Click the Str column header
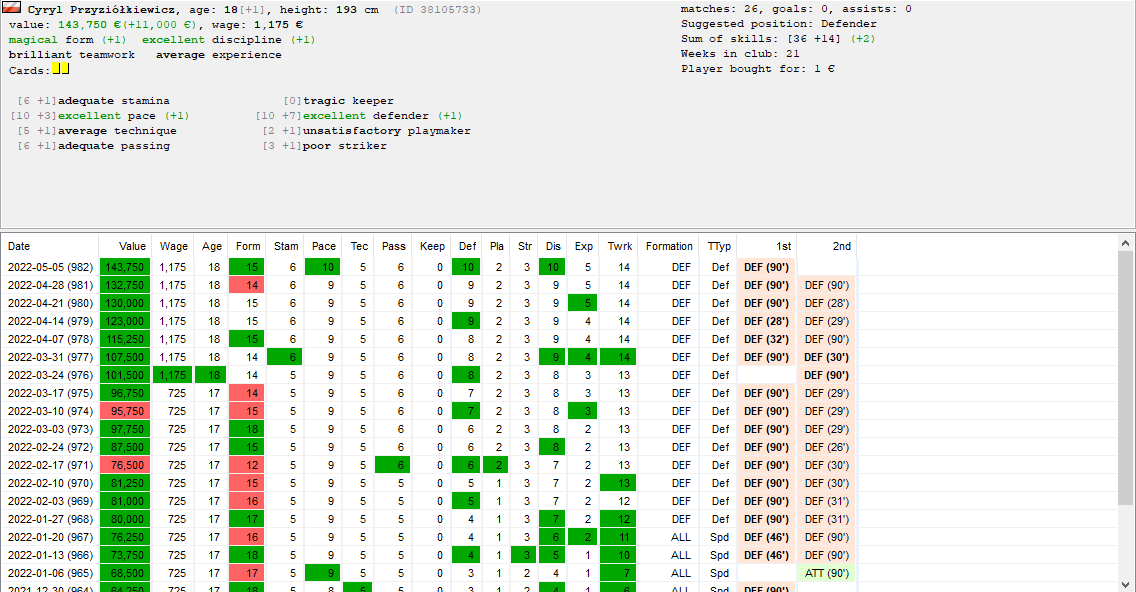Screen dimensions: 1136x592 pos(524,246)
